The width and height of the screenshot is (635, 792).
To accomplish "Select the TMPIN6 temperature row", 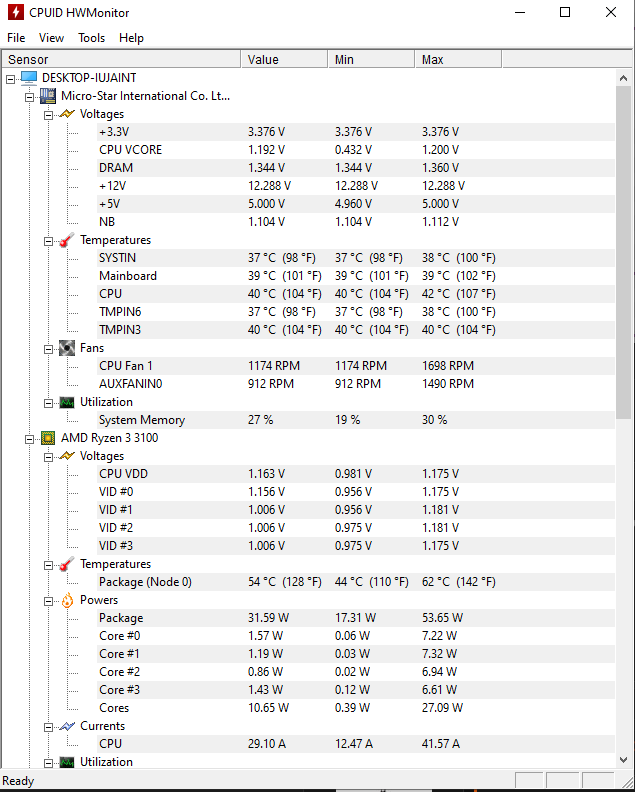I will [x=356, y=312].
